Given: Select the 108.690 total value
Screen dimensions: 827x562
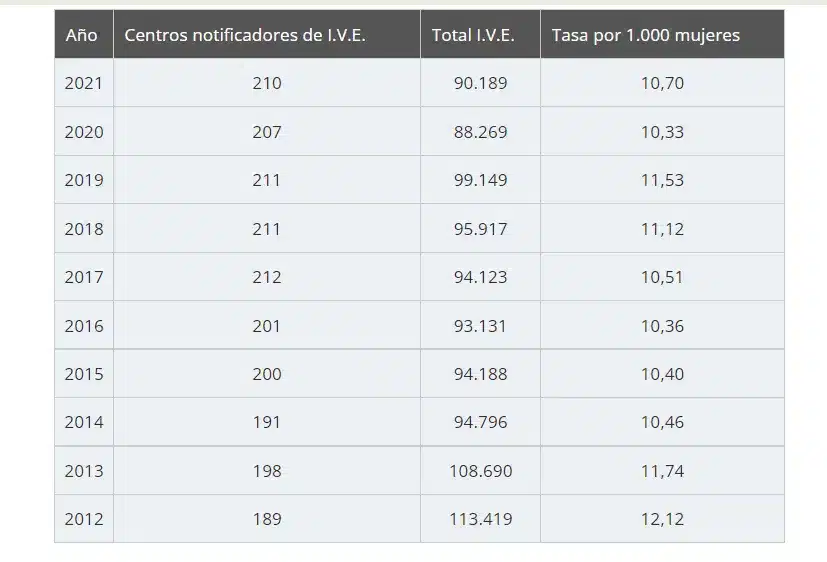Looking at the screenshot, I should pyautogui.click(x=480, y=471).
